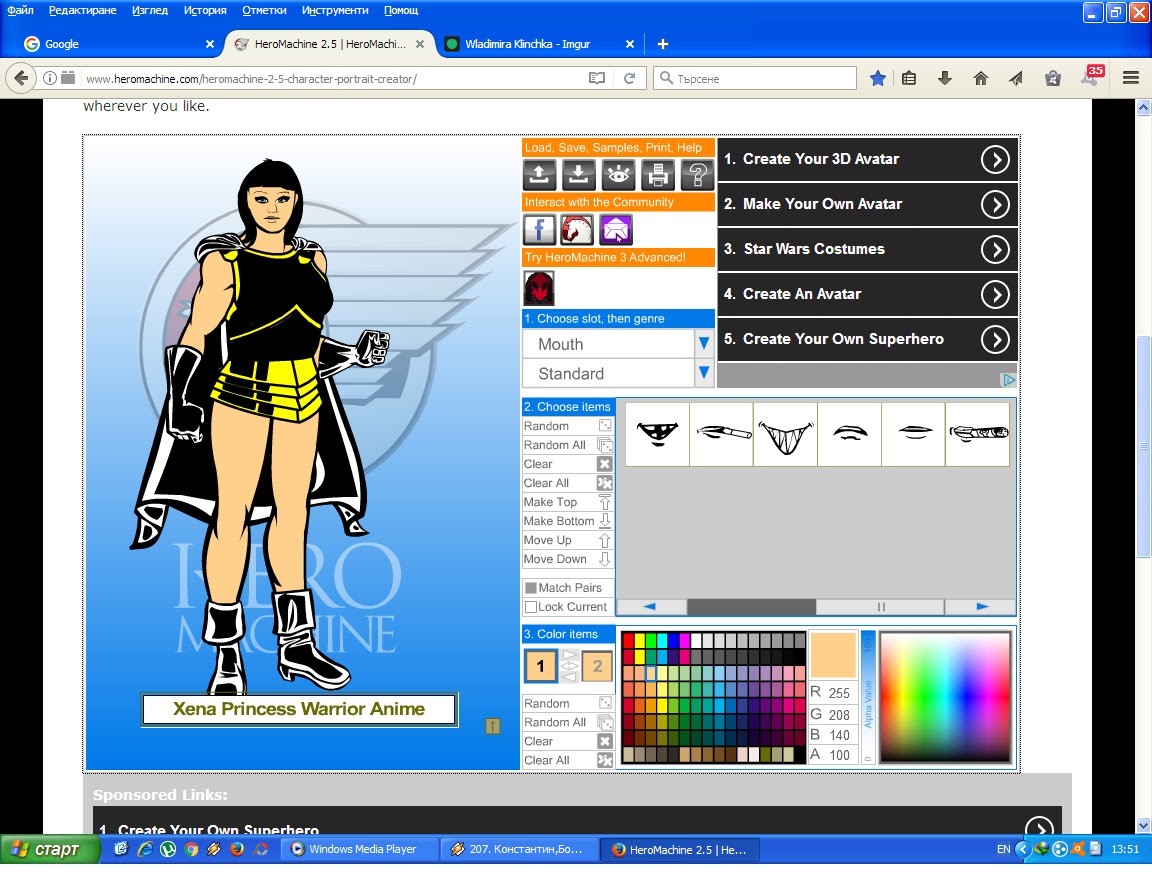1152x885 pixels.
Task: Go to the Firefox home page icon
Action: click(x=981, y=79)
